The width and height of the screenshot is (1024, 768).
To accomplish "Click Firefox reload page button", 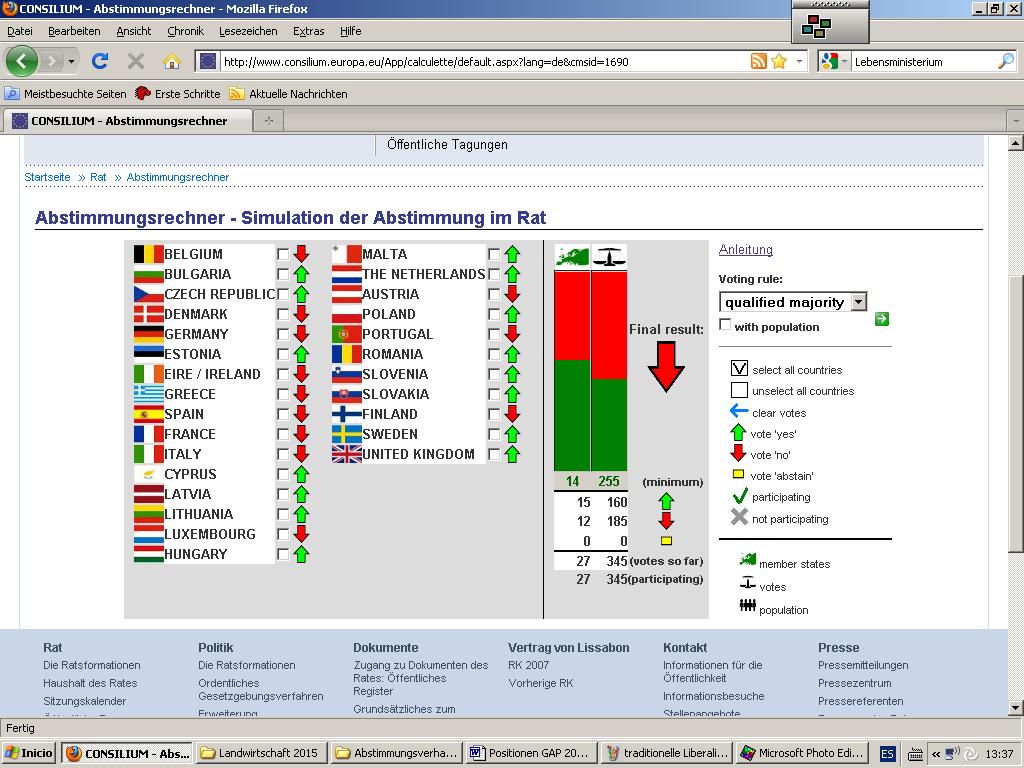I will click(x=100, y=61).
